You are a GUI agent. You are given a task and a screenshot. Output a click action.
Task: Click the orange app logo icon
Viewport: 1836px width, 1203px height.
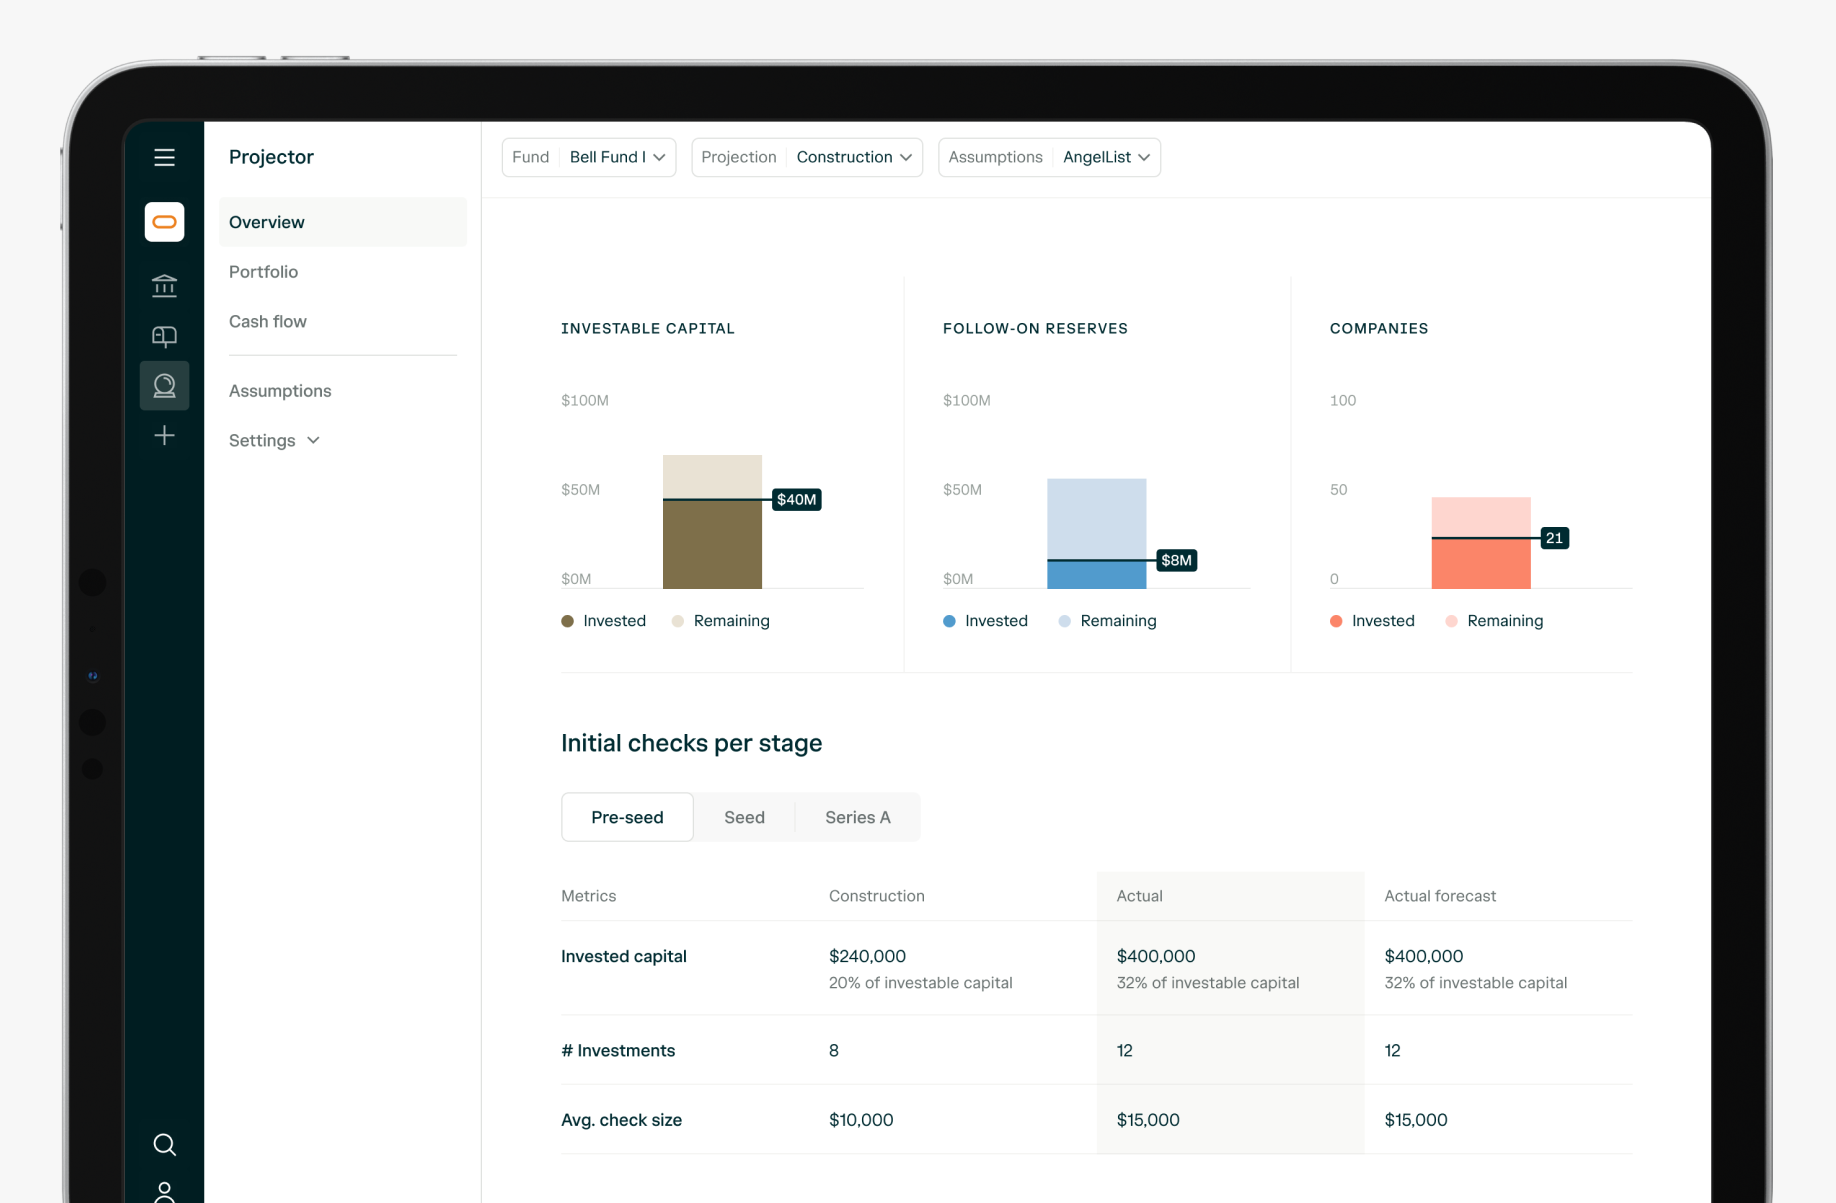tap(164, 222)
